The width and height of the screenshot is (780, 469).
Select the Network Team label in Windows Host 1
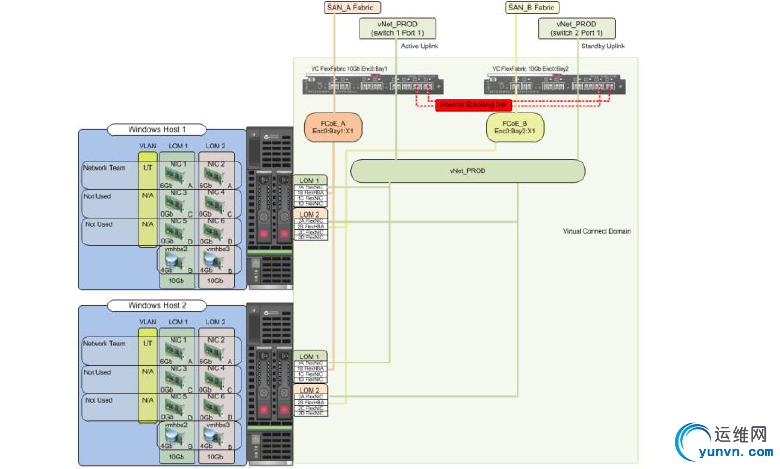coord(104,168)
